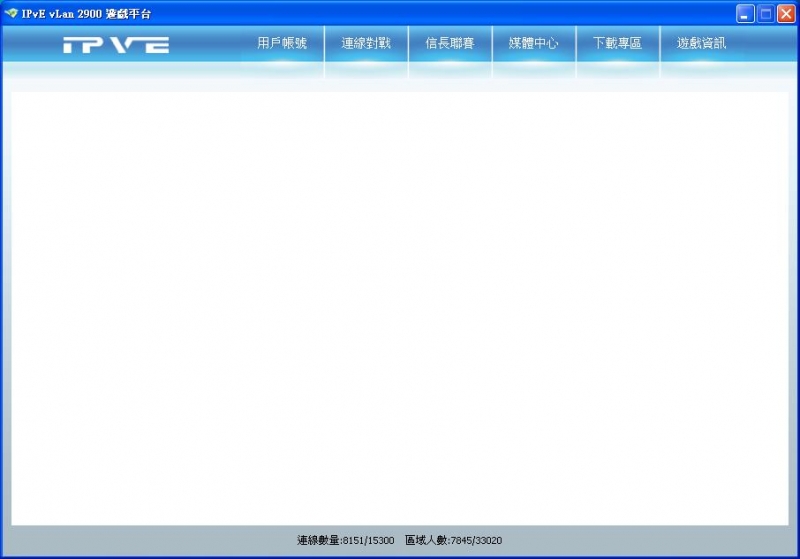Click the IPvE vLan 2900 title text
Screen dimensions: 800x559
pyautogui.click(x=86, y=14)
